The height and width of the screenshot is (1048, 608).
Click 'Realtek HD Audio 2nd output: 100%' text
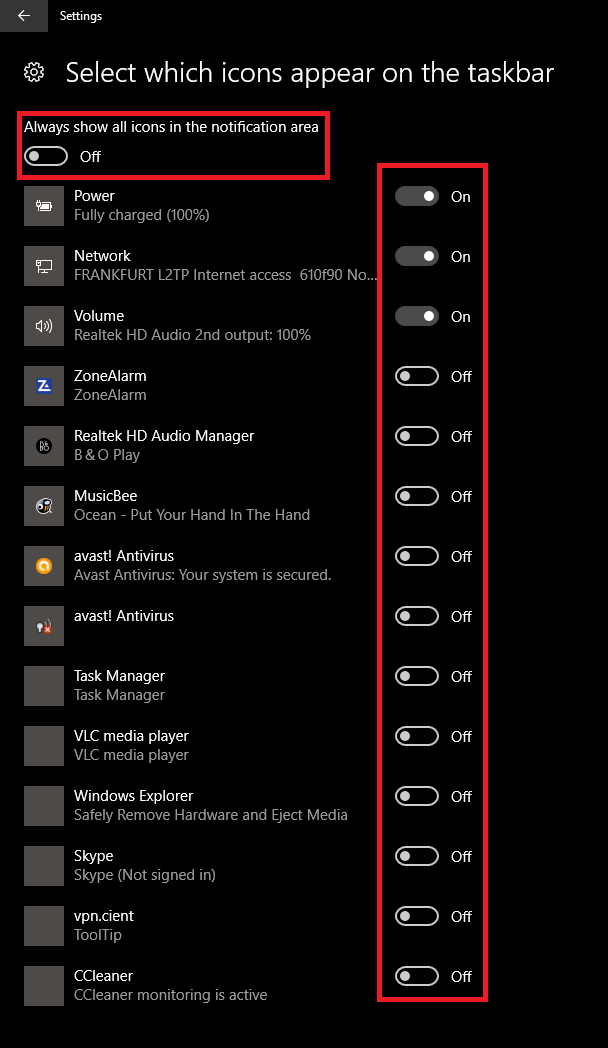coord(192,335)
